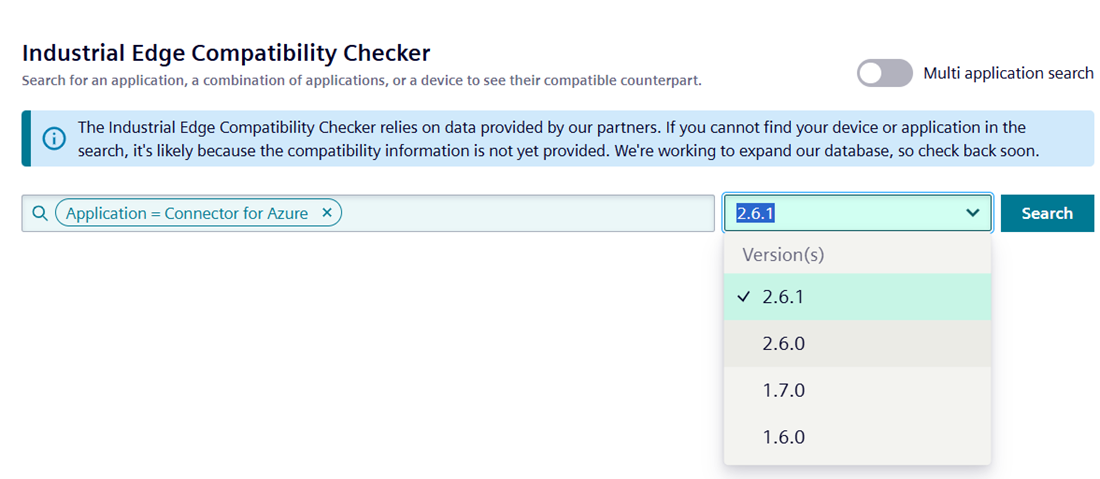Click the info banner about partner data

pyautogui.click(x=558, y=138)
